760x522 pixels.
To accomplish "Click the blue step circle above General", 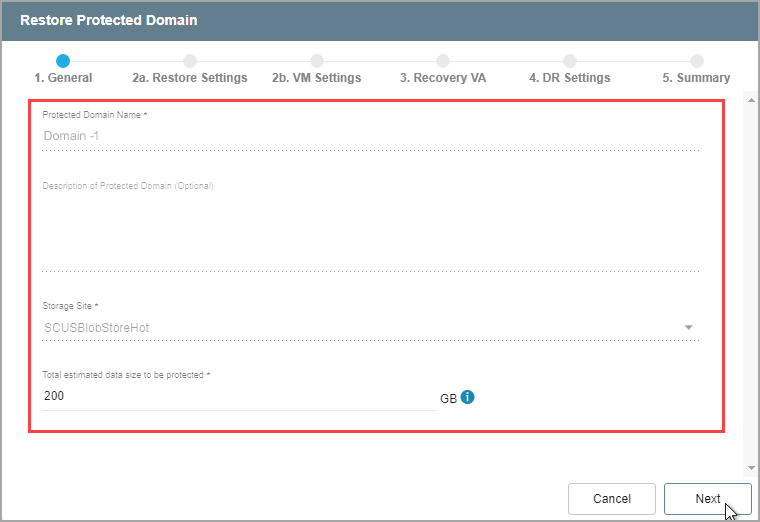I will pyautogui.click(x=63, y=61).
